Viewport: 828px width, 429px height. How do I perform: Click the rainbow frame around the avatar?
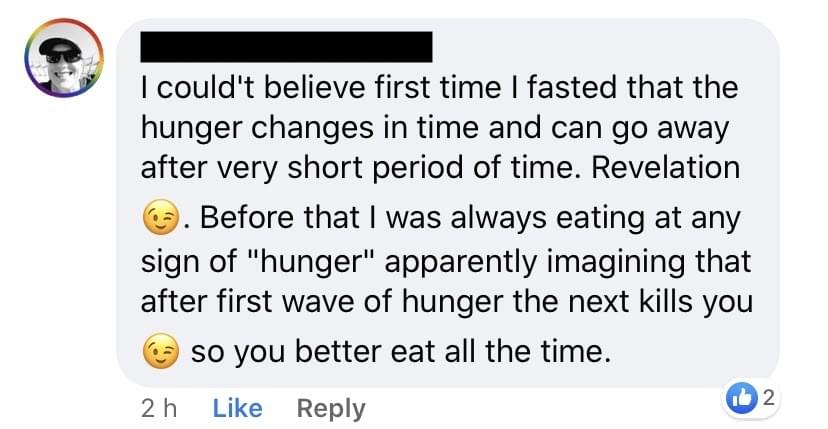[x=64, y=21]
